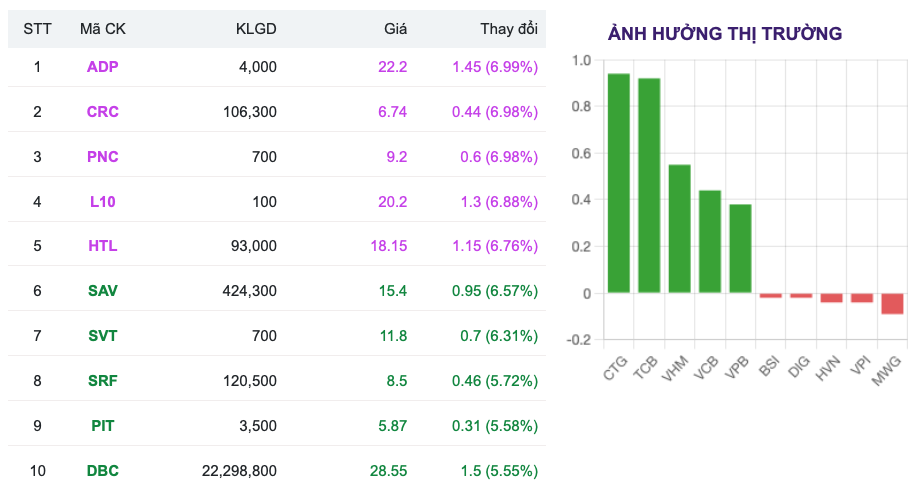Open the PIT ticker link
This screenshot has height=491, width=908.
[x=102, y=426]
